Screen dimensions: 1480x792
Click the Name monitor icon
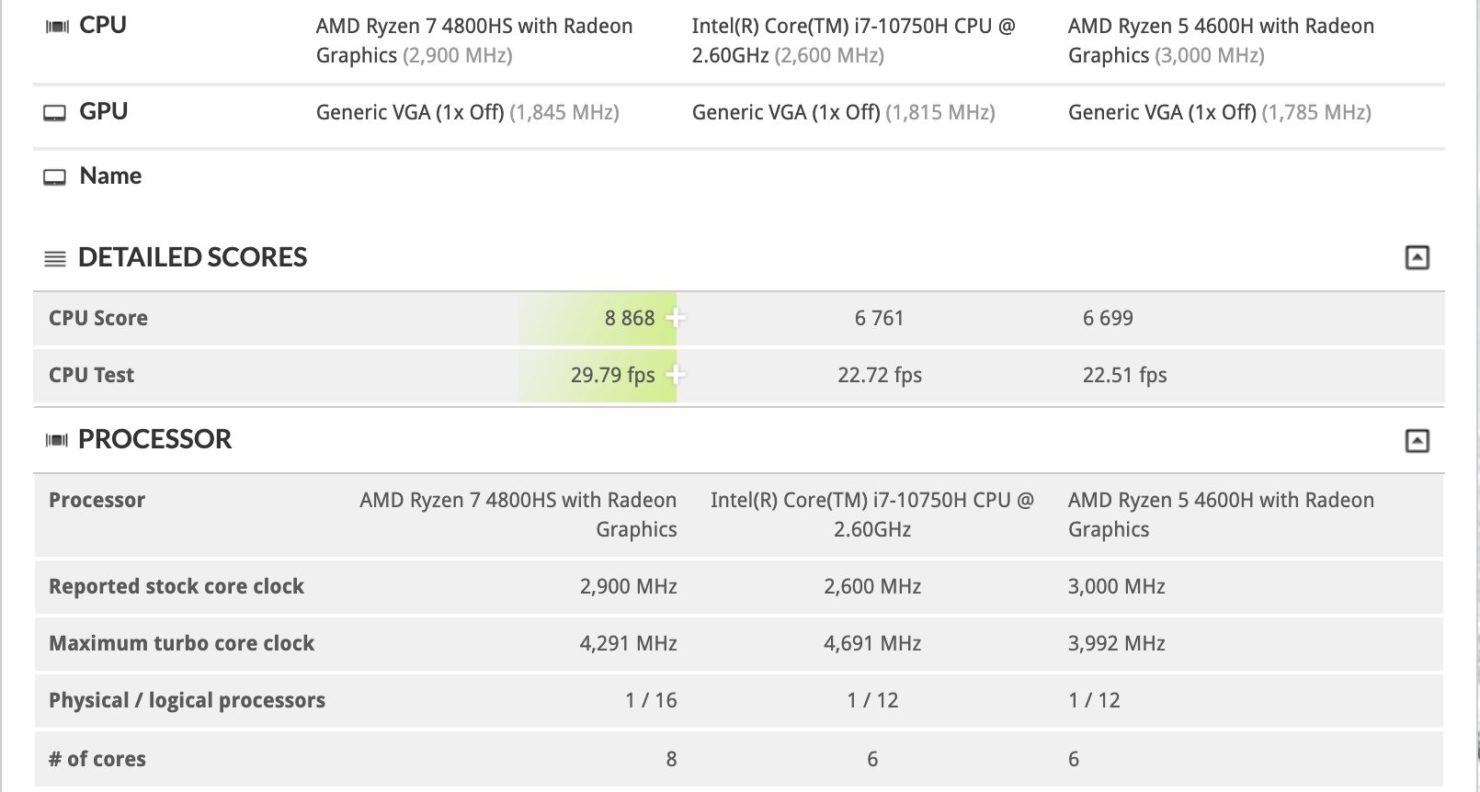click(55, 178)
